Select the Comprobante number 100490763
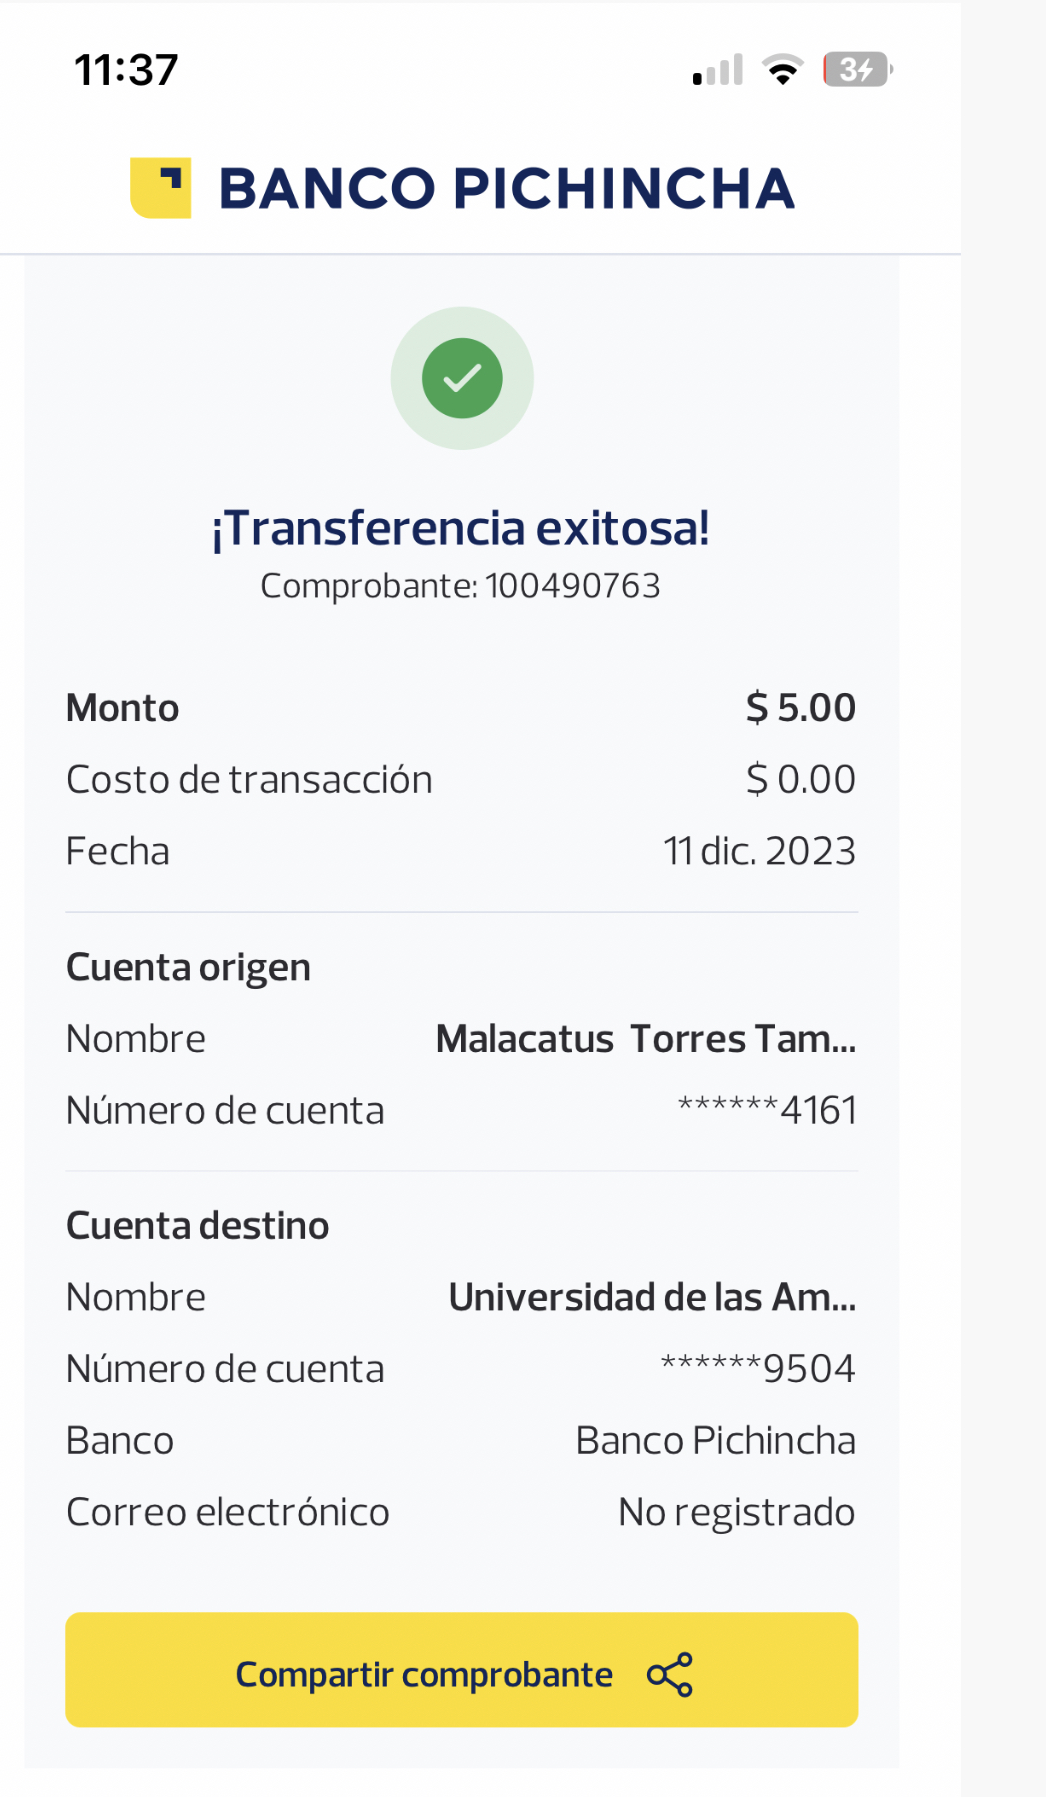The height and width of the screenshot is (1797, 1046). tap(572, 586)
